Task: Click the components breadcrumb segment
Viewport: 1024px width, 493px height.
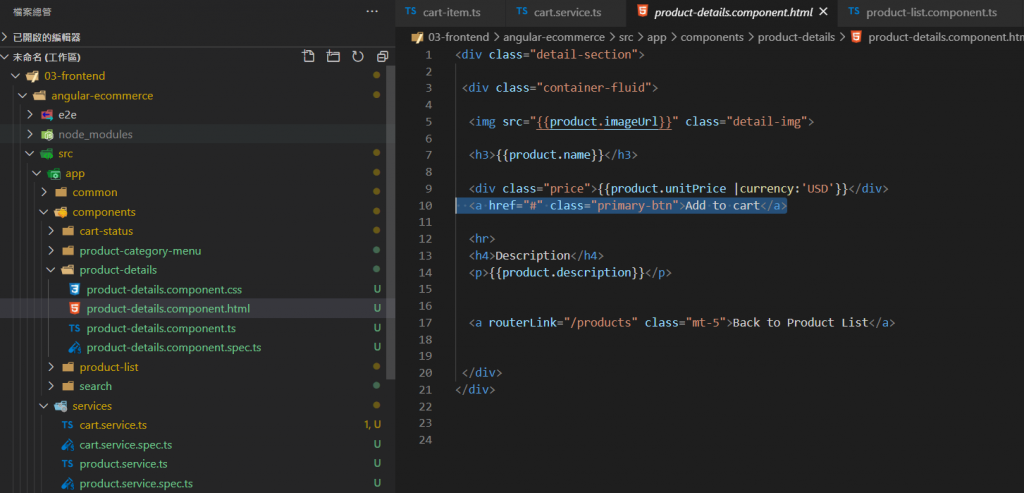Action: (x=712, y=37)
